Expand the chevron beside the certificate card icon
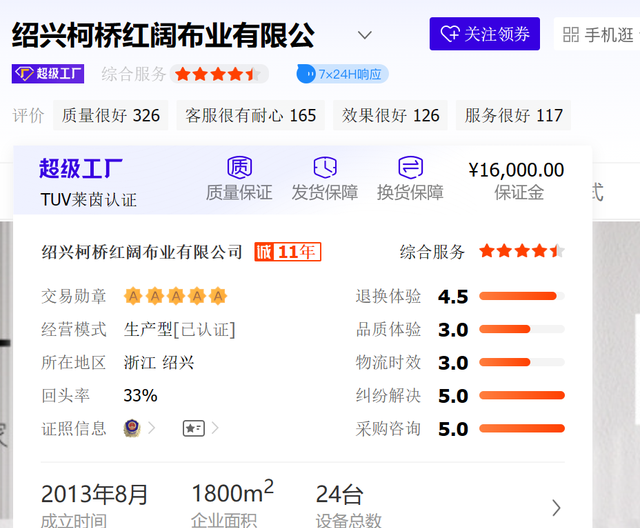Image resolution: width=640 pixels, height=528 pixels. coord(215,428)
